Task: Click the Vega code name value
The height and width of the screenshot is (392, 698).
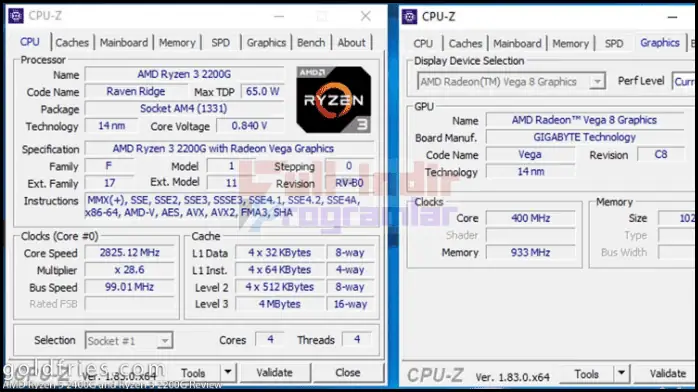Action: (x=530, y=154)
